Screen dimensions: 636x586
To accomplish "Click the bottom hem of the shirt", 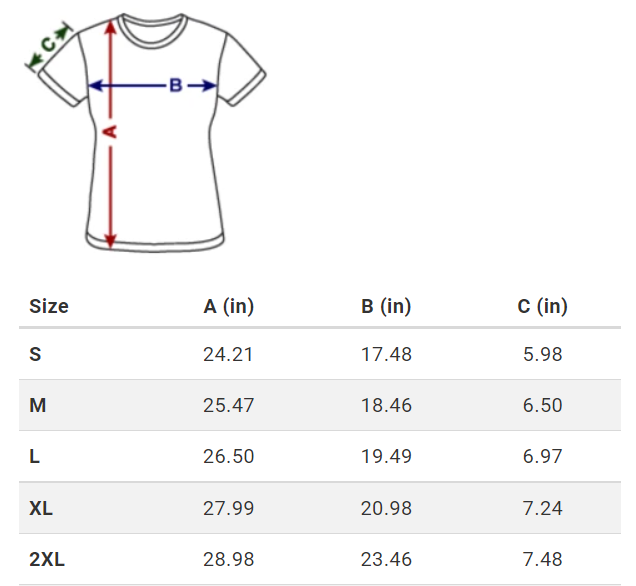I will click(x=155, y=243).
